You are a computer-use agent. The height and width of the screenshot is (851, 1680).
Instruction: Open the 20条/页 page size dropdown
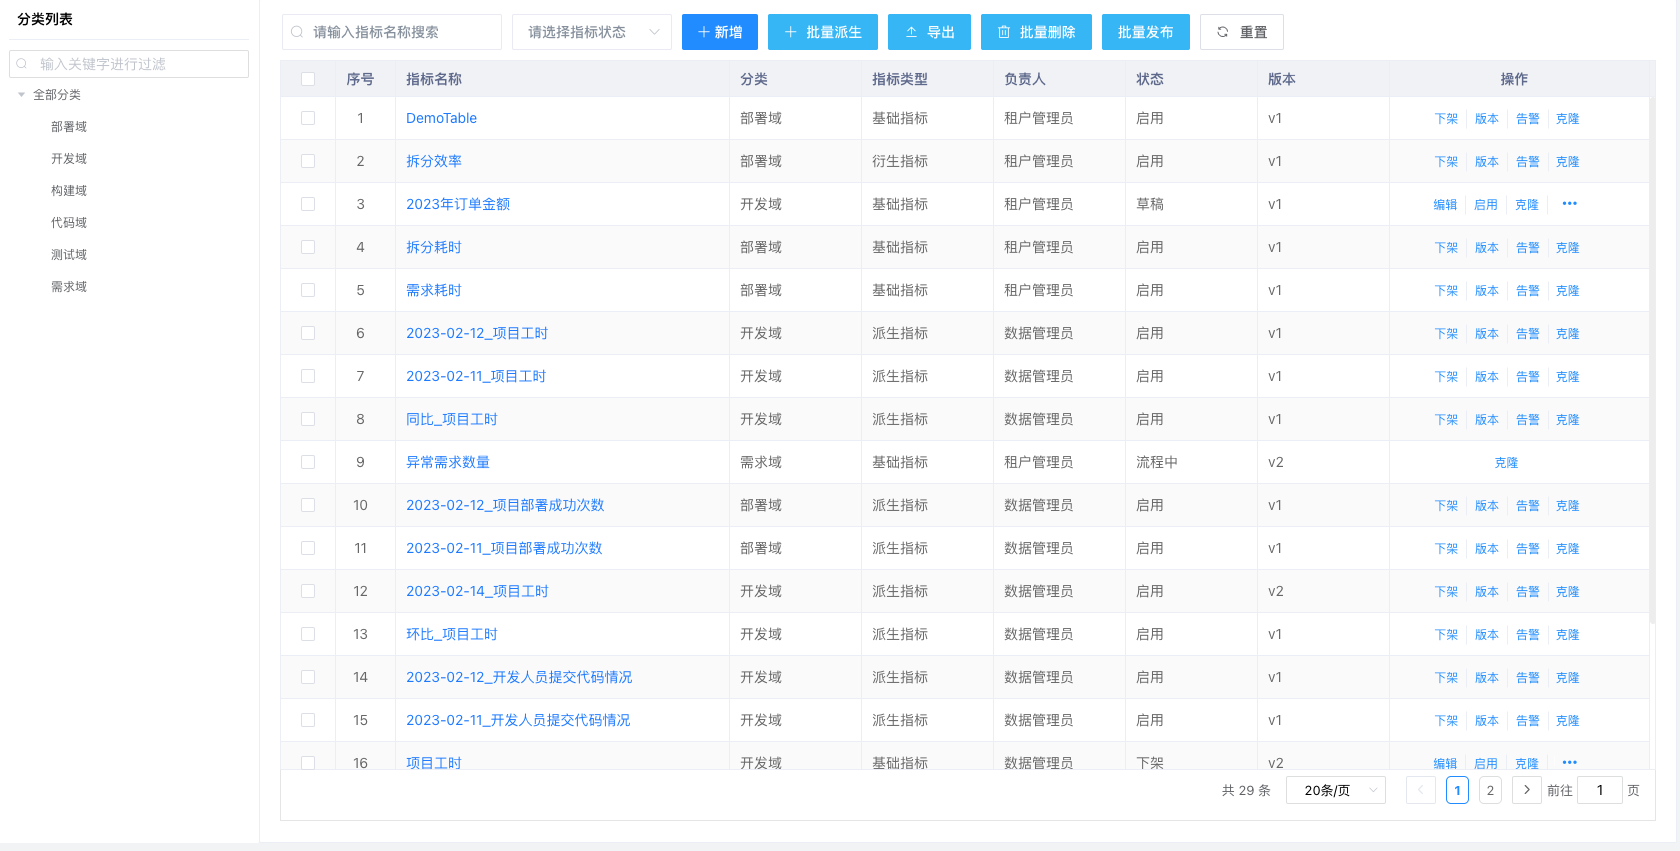[x=1335, y=790]
